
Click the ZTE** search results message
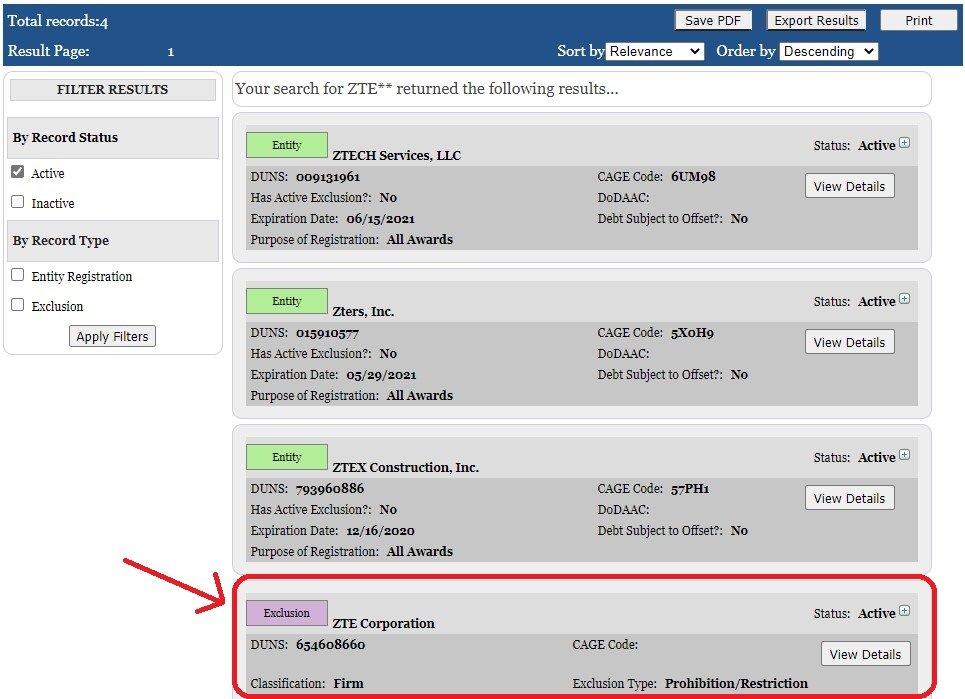(x=426, y=89)
